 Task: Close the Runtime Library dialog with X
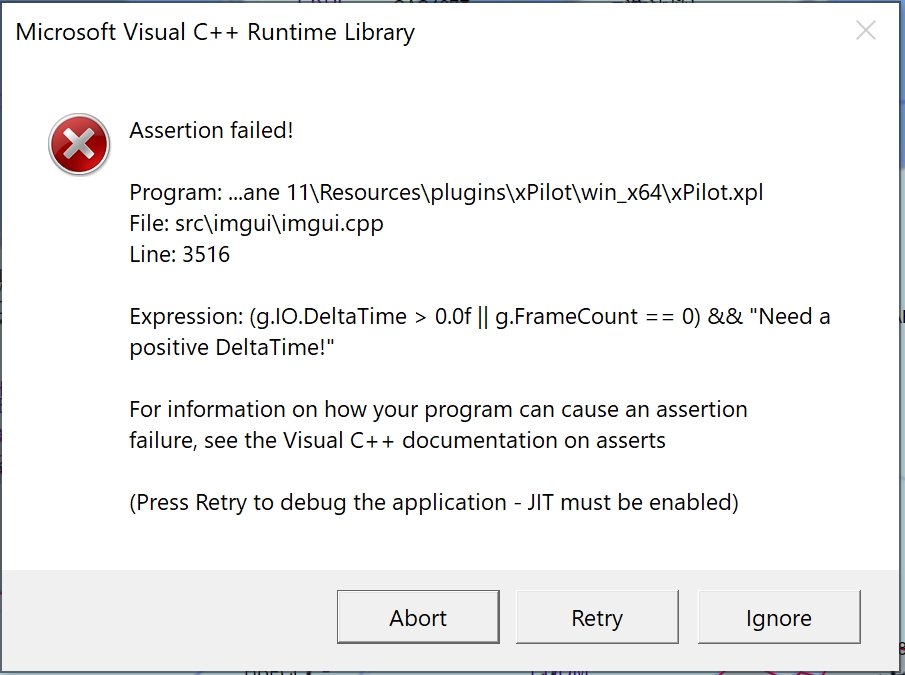click(866, 31)
